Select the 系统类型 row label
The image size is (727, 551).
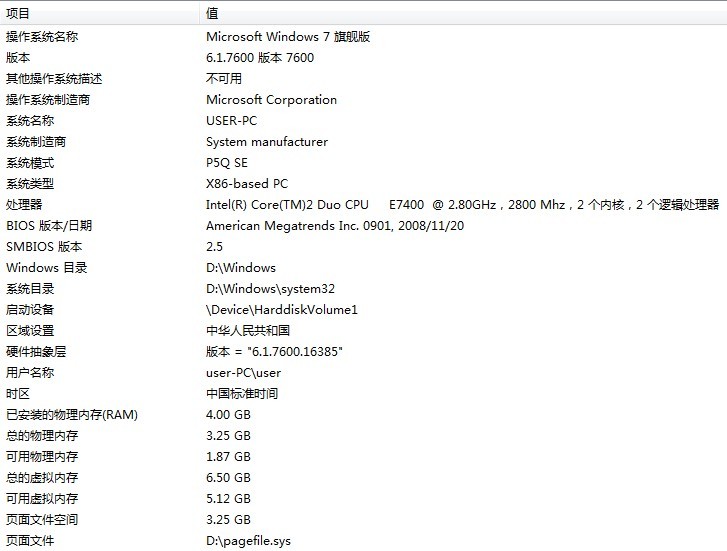30,184
